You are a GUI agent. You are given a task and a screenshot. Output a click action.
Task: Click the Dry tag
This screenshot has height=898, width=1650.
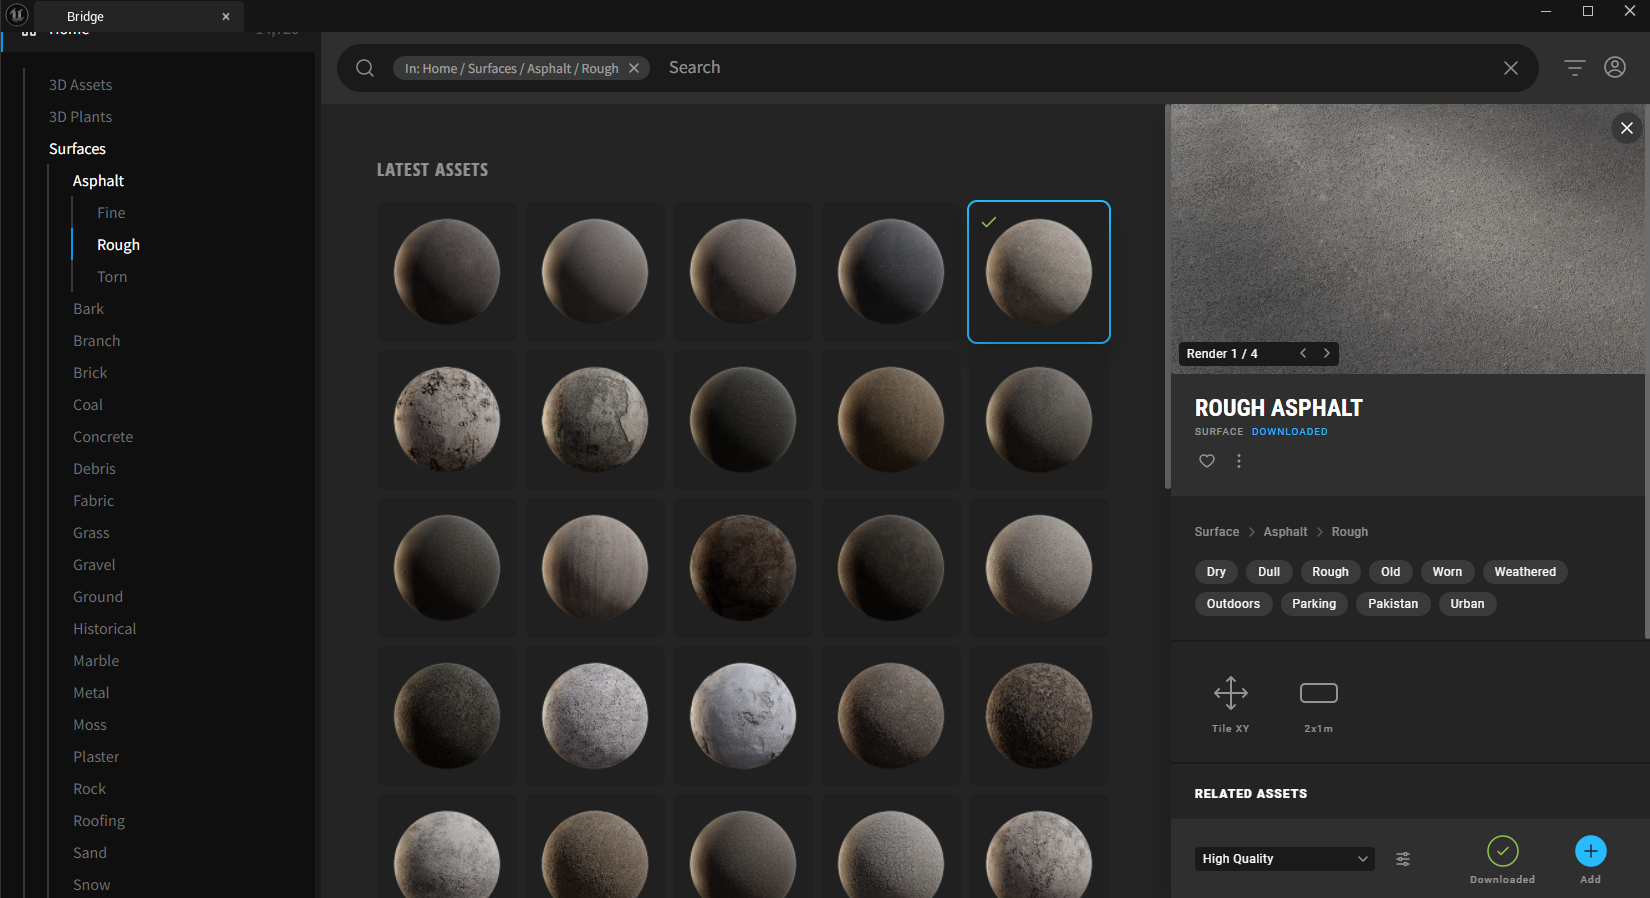1216,572
